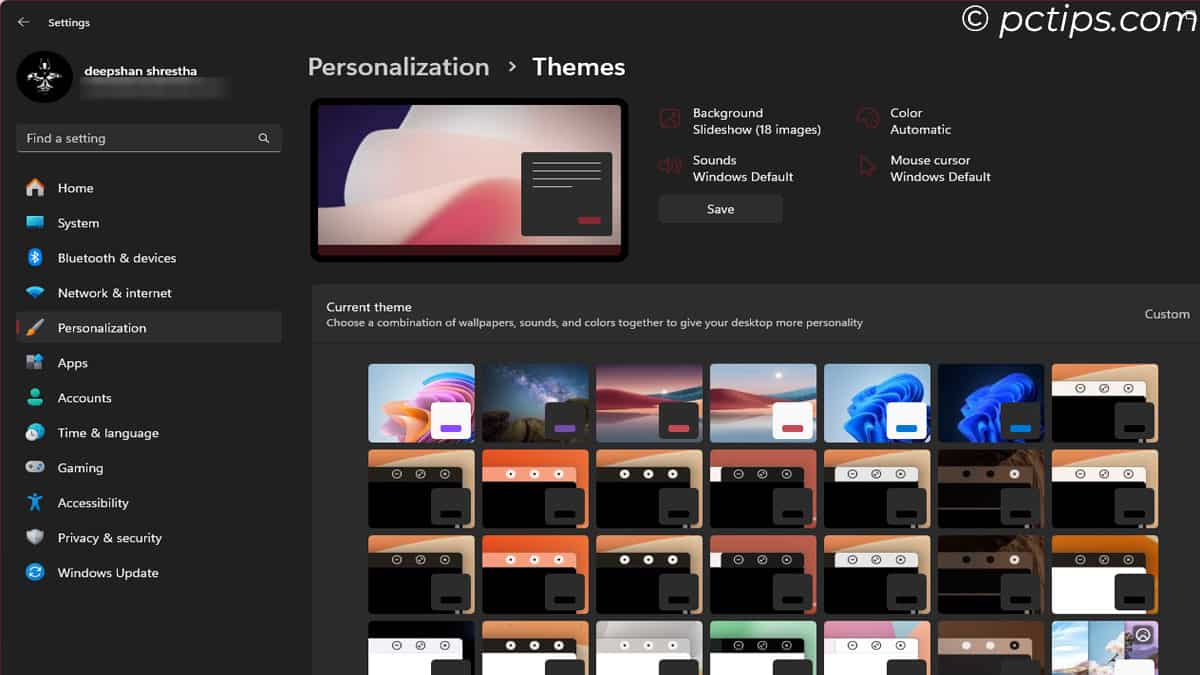This screenshot has width=1200, height=675.
Task: Click the search magnifier icon
Action: pos(263,138)
